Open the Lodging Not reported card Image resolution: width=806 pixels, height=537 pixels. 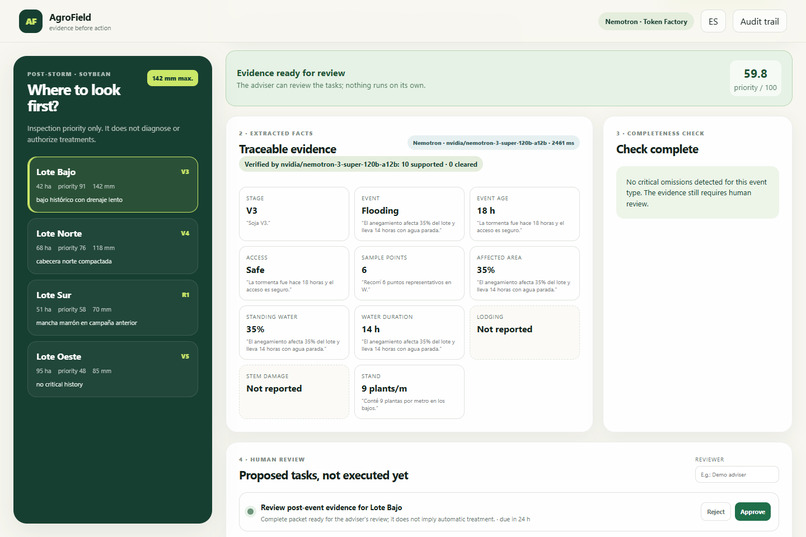coord(524,332)
